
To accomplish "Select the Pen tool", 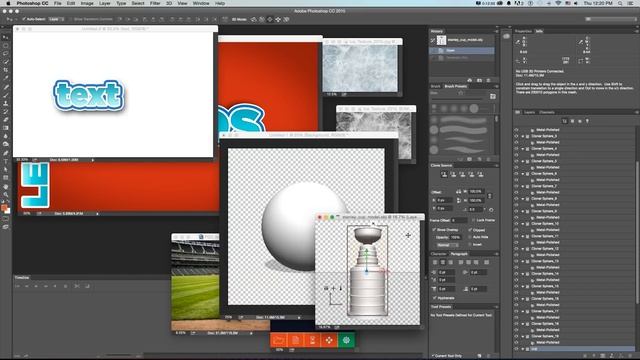I will click(5, 153).
